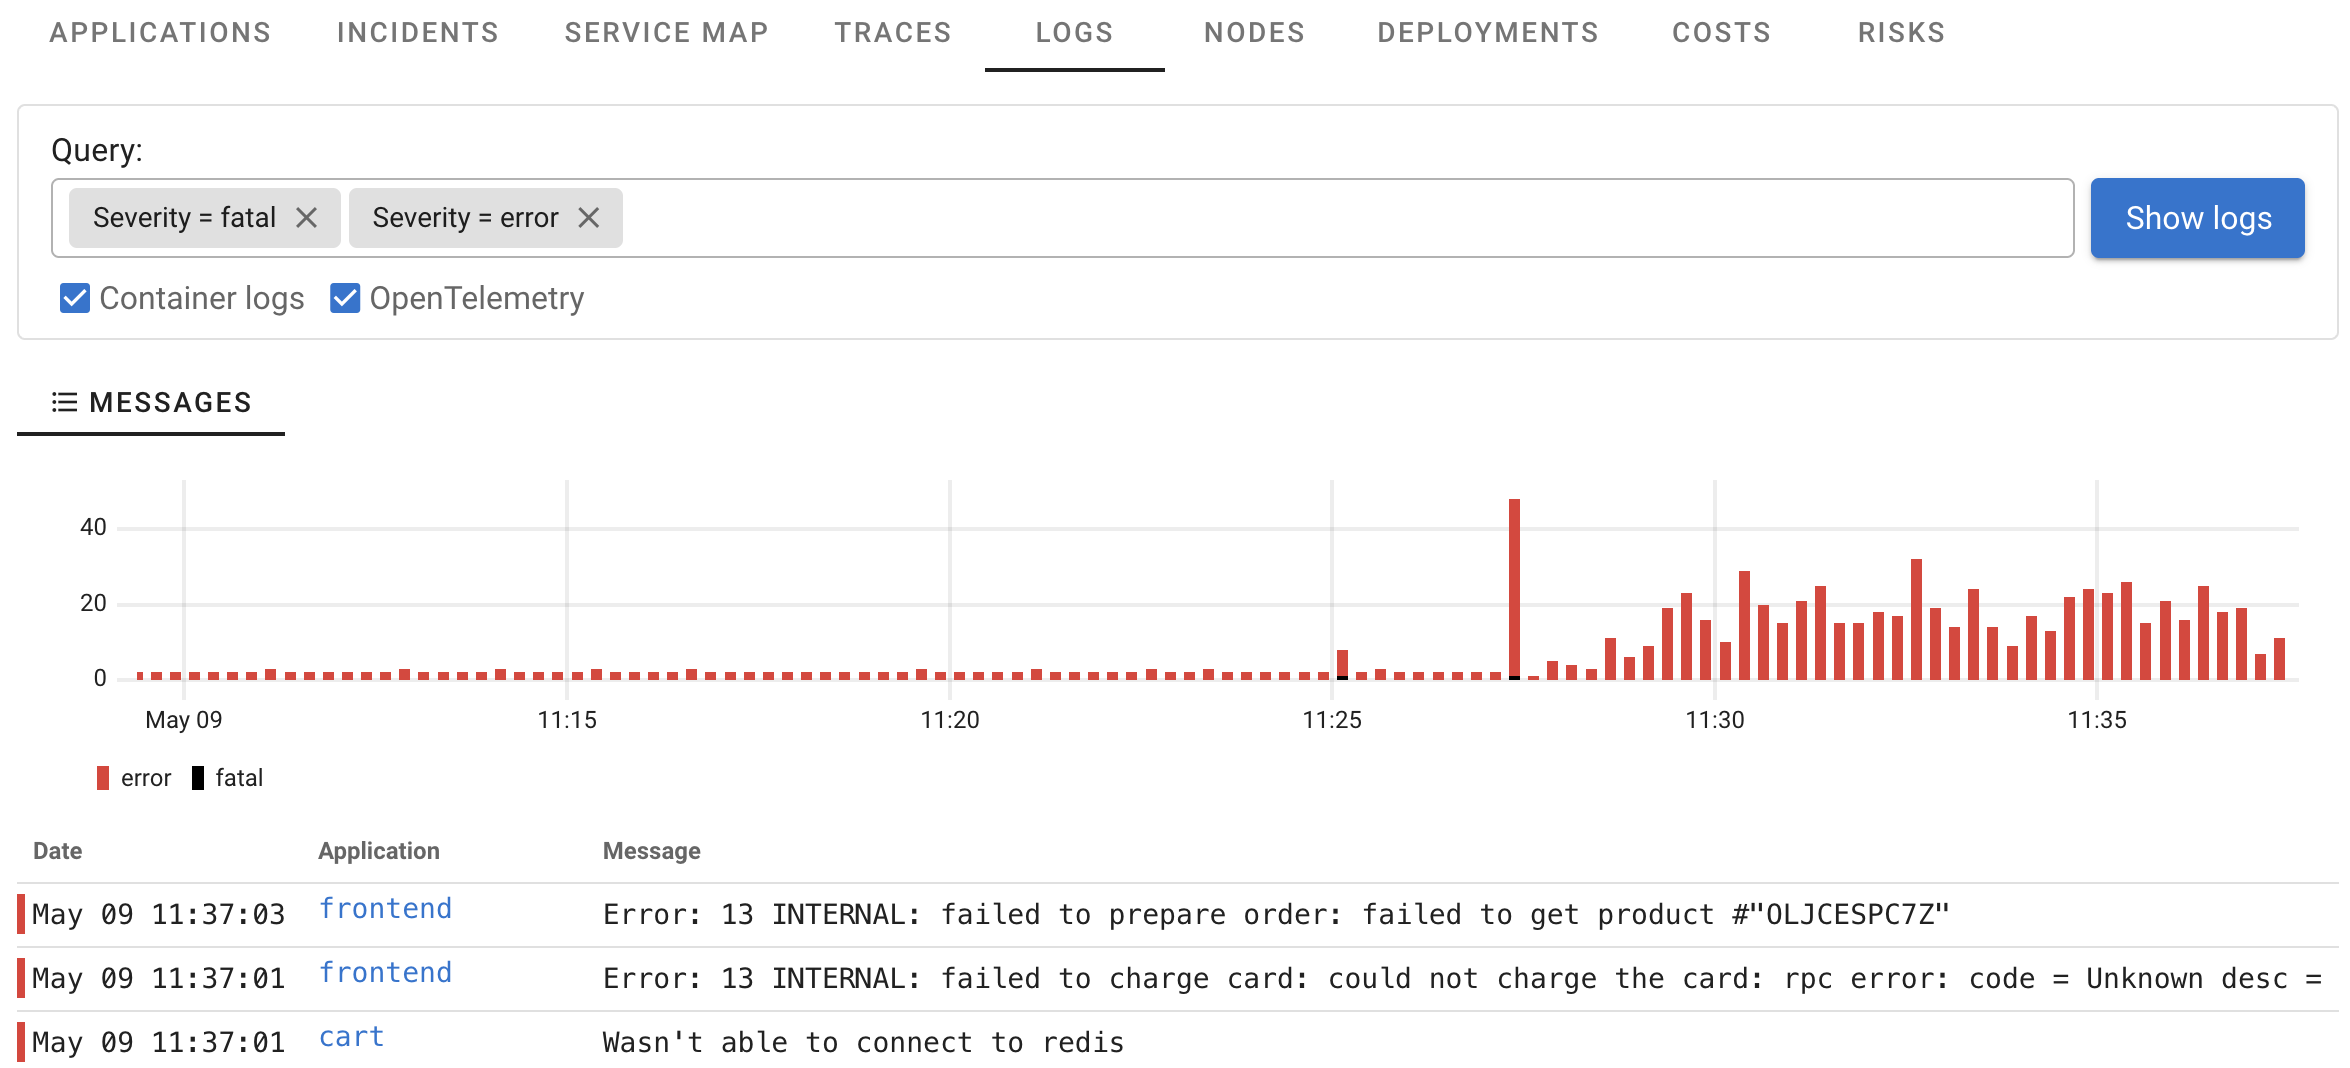This screenshot has width=2350, height=1068.
Task: Click the Show logs button
Action: pyautogui.click(x=2197, y=218)
